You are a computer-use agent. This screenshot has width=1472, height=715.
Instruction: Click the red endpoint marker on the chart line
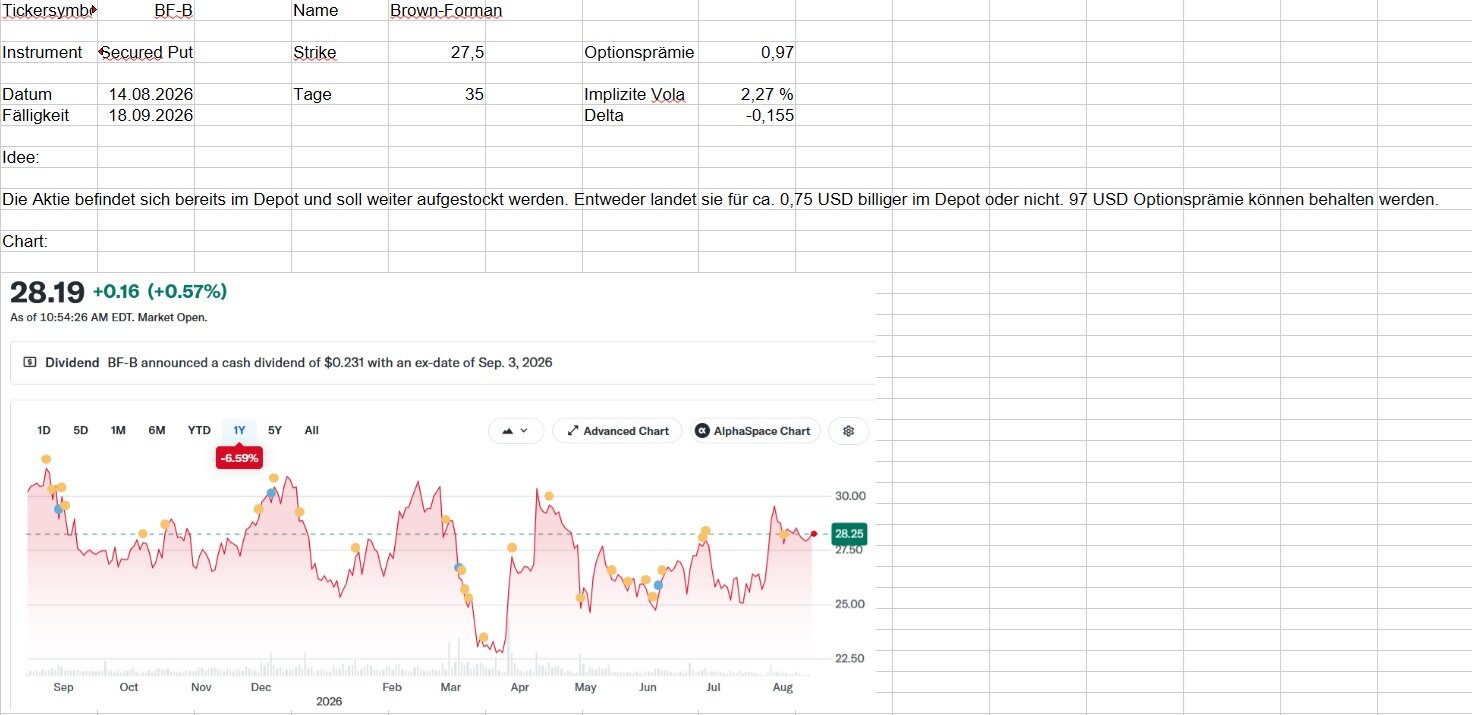click(814, 534)
